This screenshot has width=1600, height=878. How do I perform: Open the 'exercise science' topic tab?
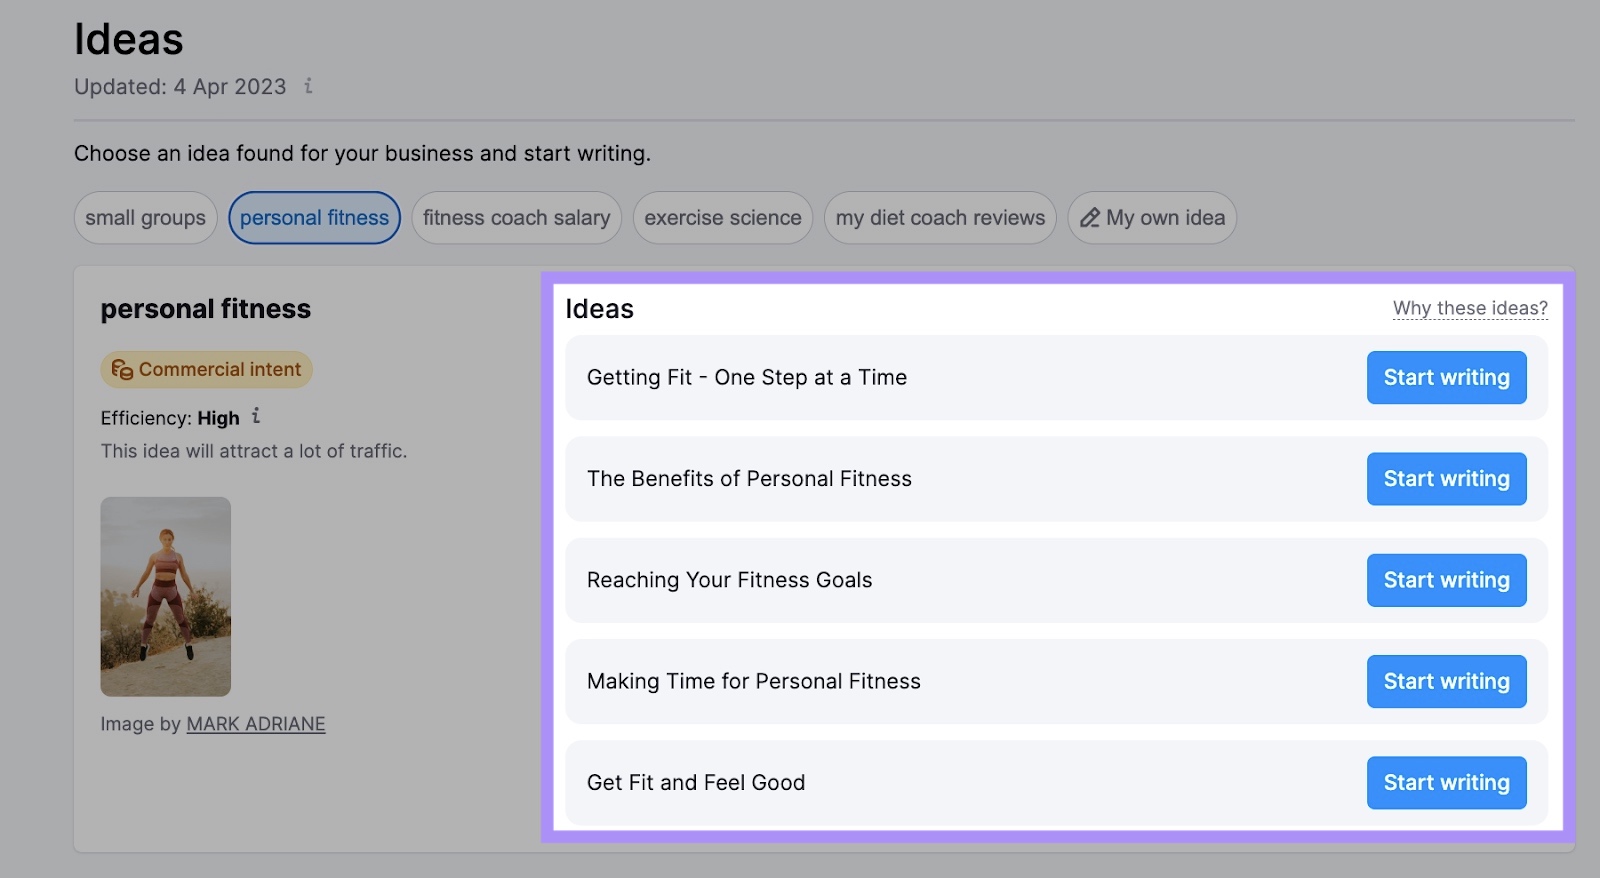pyautogui.click(x=722, y=218)
